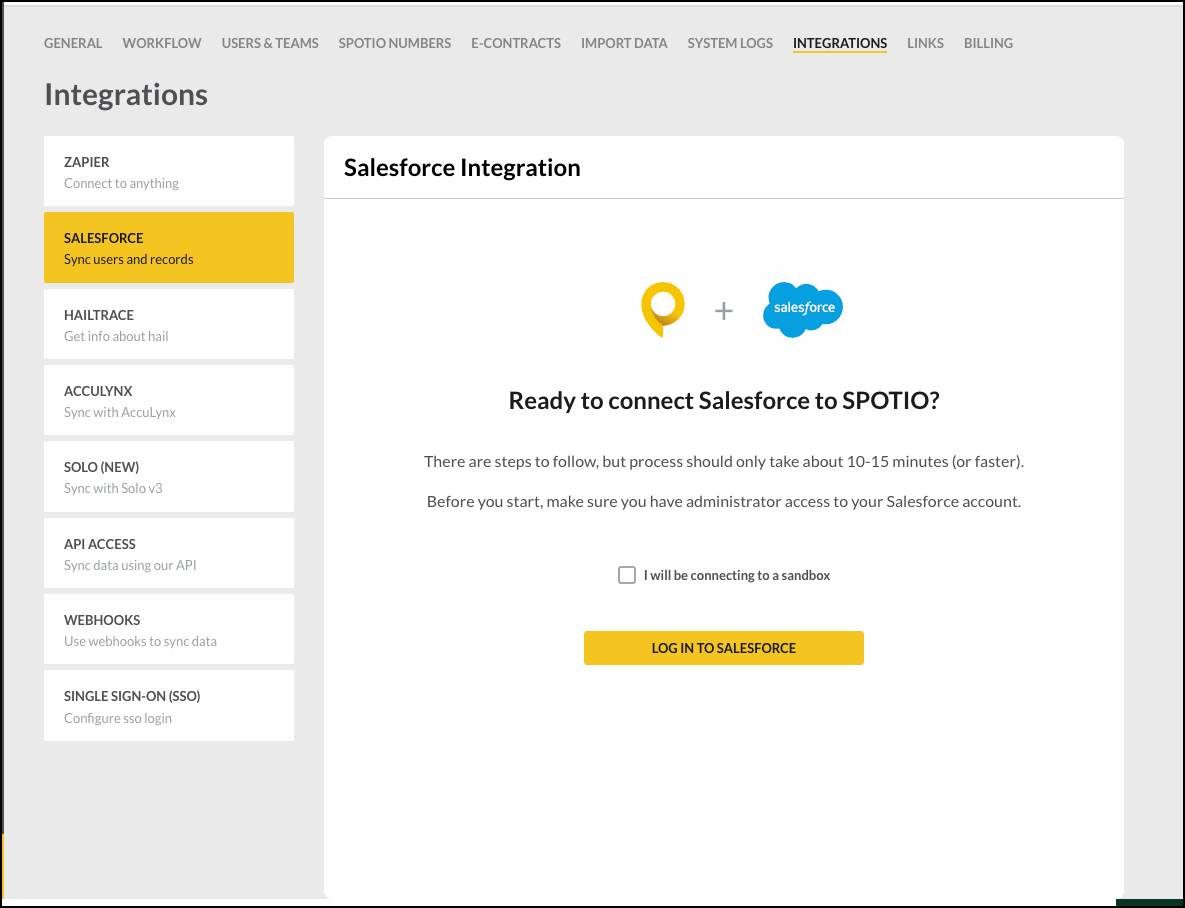This screenshot has width=1185, height=908.
Task: Click the administrator access reminder sentence
Action: (x=723, y=501)
